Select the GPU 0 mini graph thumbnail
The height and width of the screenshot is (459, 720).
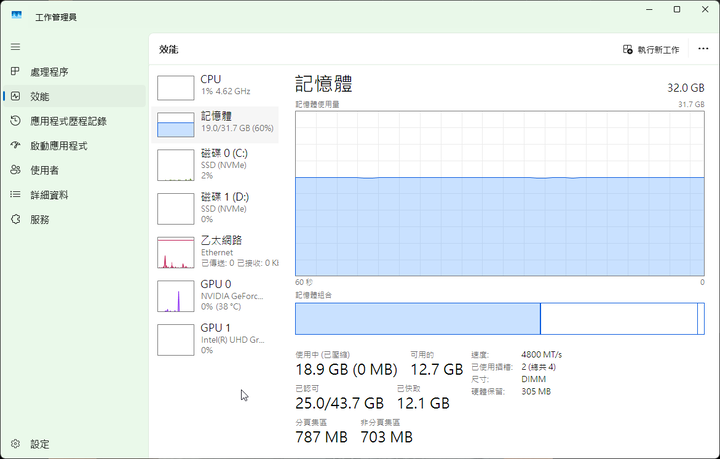175,296
